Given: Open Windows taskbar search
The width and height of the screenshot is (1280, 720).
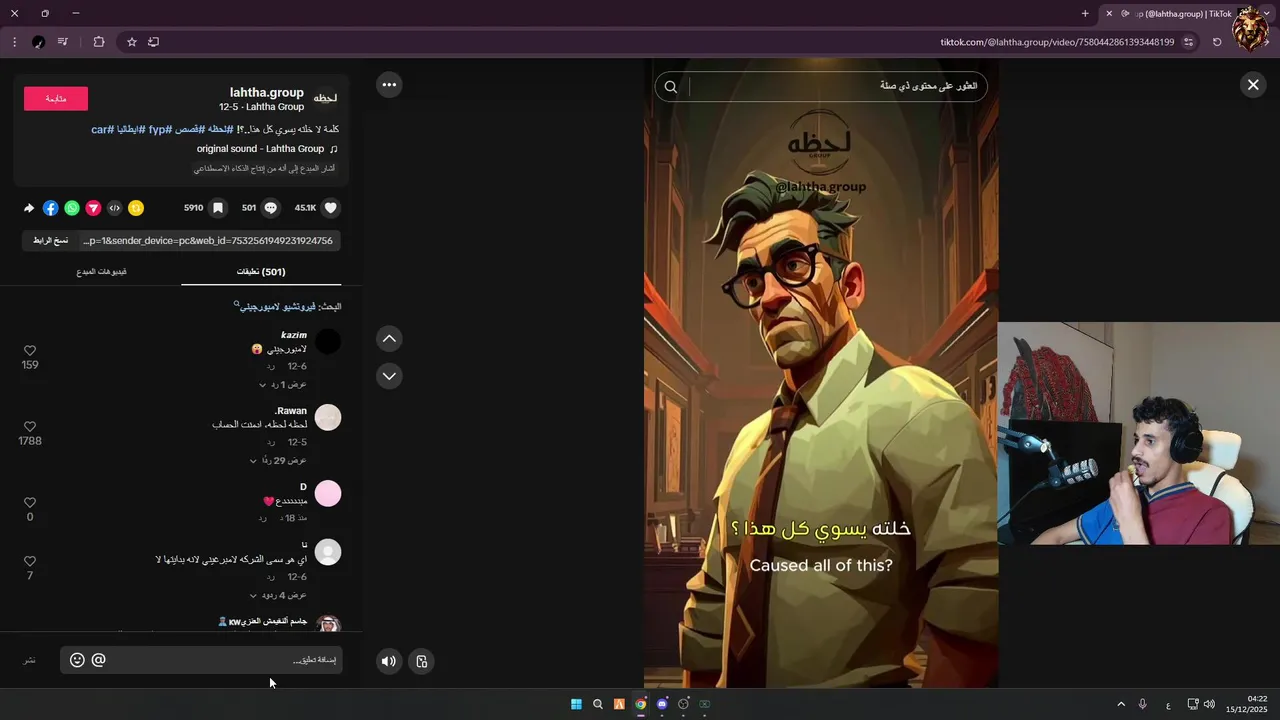Looking at the screenshot, I should tap(598, 704).
